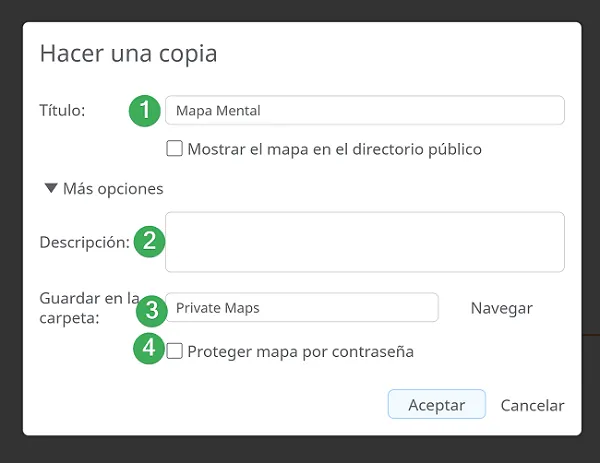Focus the Título field containing Mapa Mental
Screen dimensions: 600x463
pos(365,111)
